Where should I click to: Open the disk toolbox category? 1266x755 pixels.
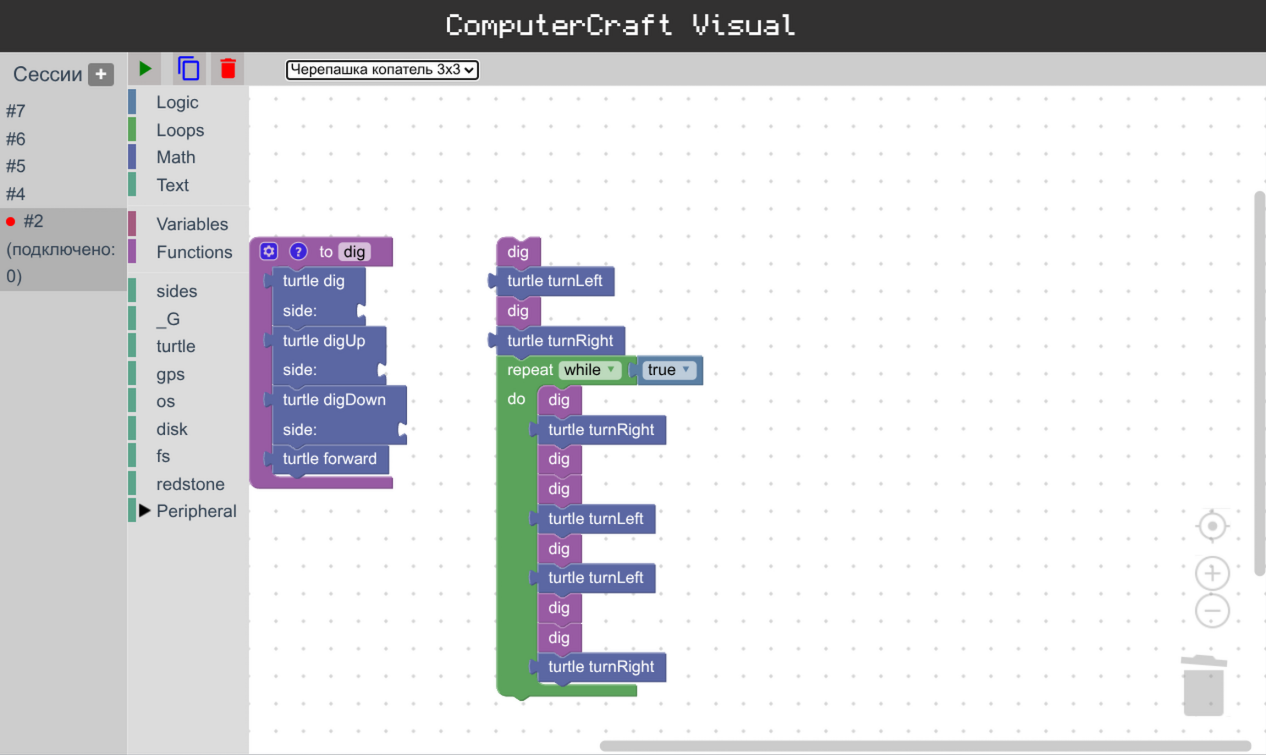tap(187, 429)
